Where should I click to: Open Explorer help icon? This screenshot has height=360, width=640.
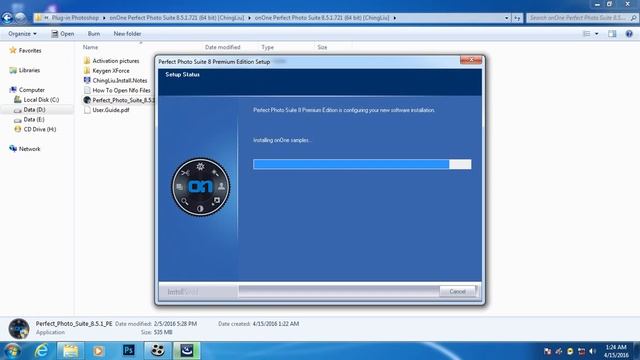(629, 34)
